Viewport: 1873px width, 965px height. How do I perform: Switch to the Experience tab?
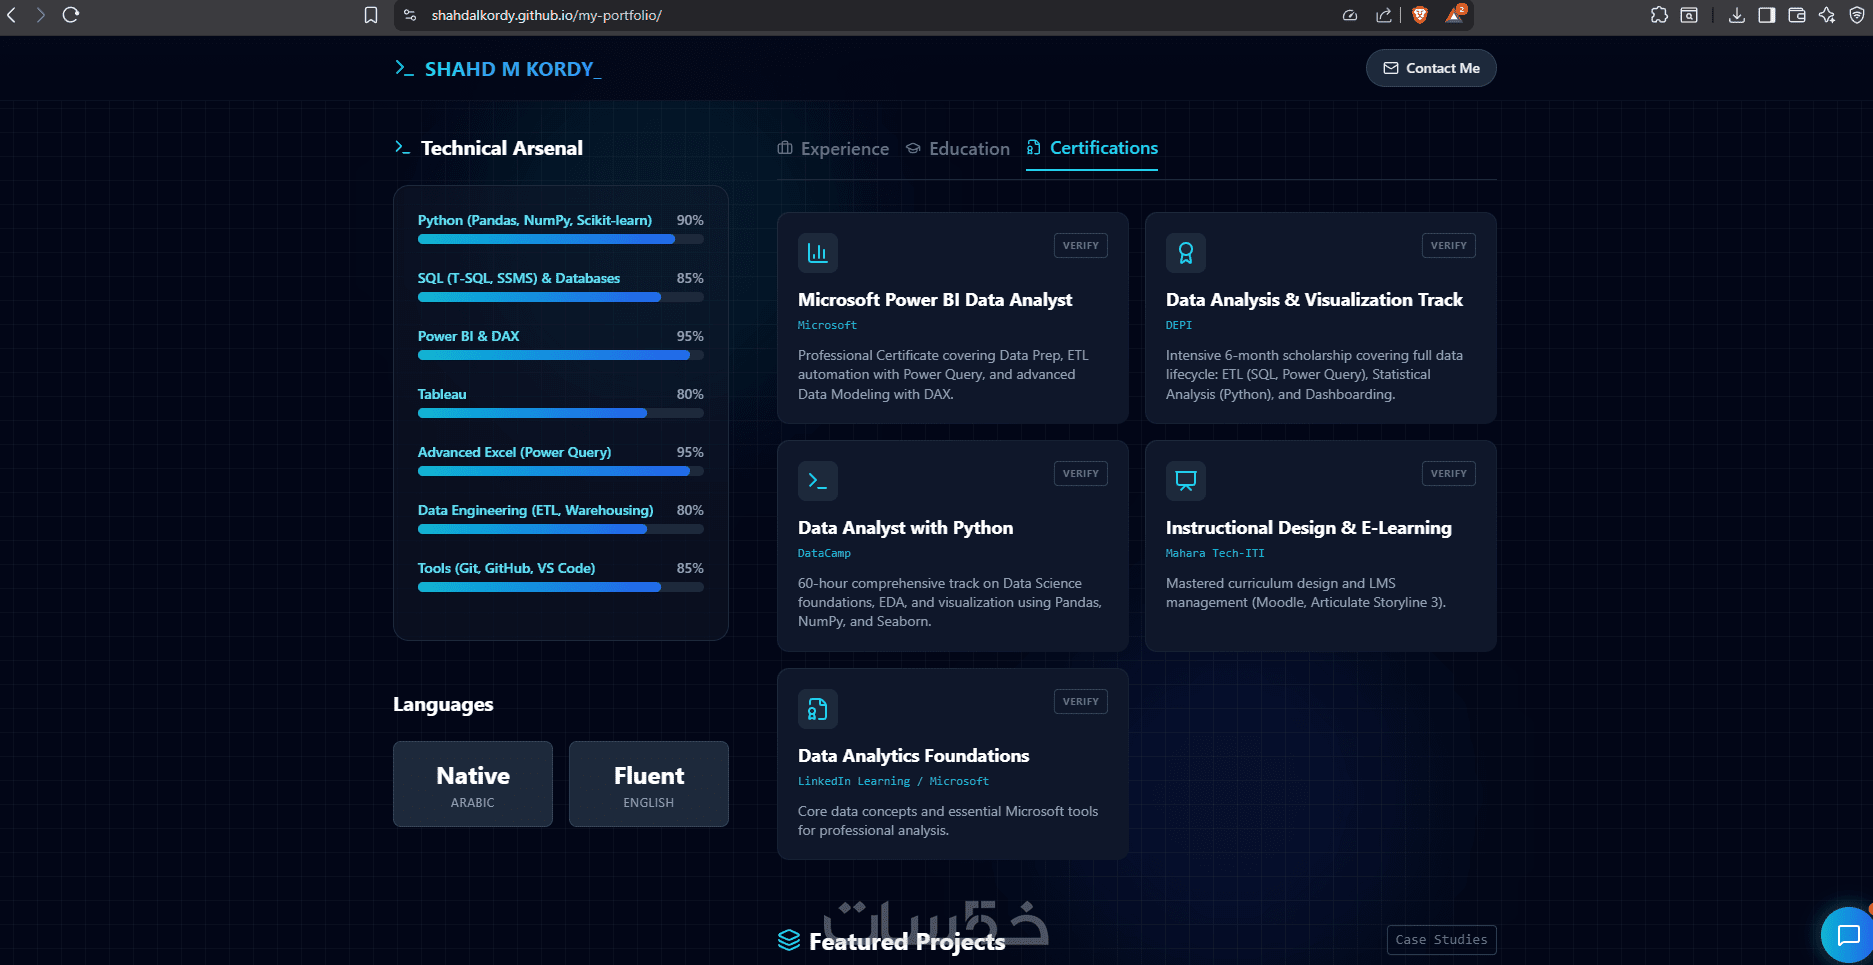[833, 149]
